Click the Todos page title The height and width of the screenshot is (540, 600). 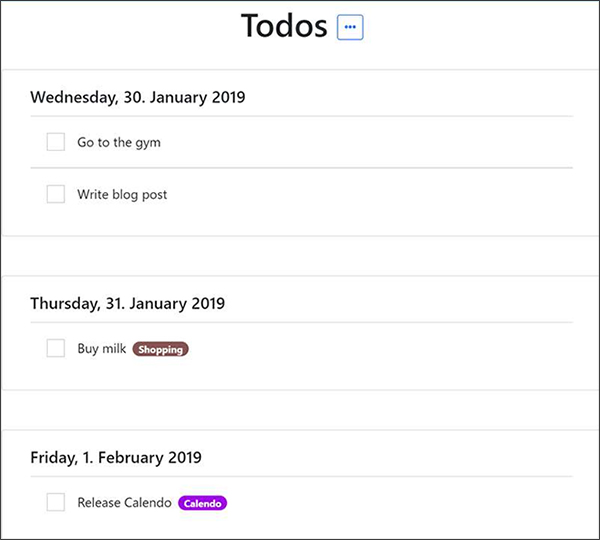(284, 26)
